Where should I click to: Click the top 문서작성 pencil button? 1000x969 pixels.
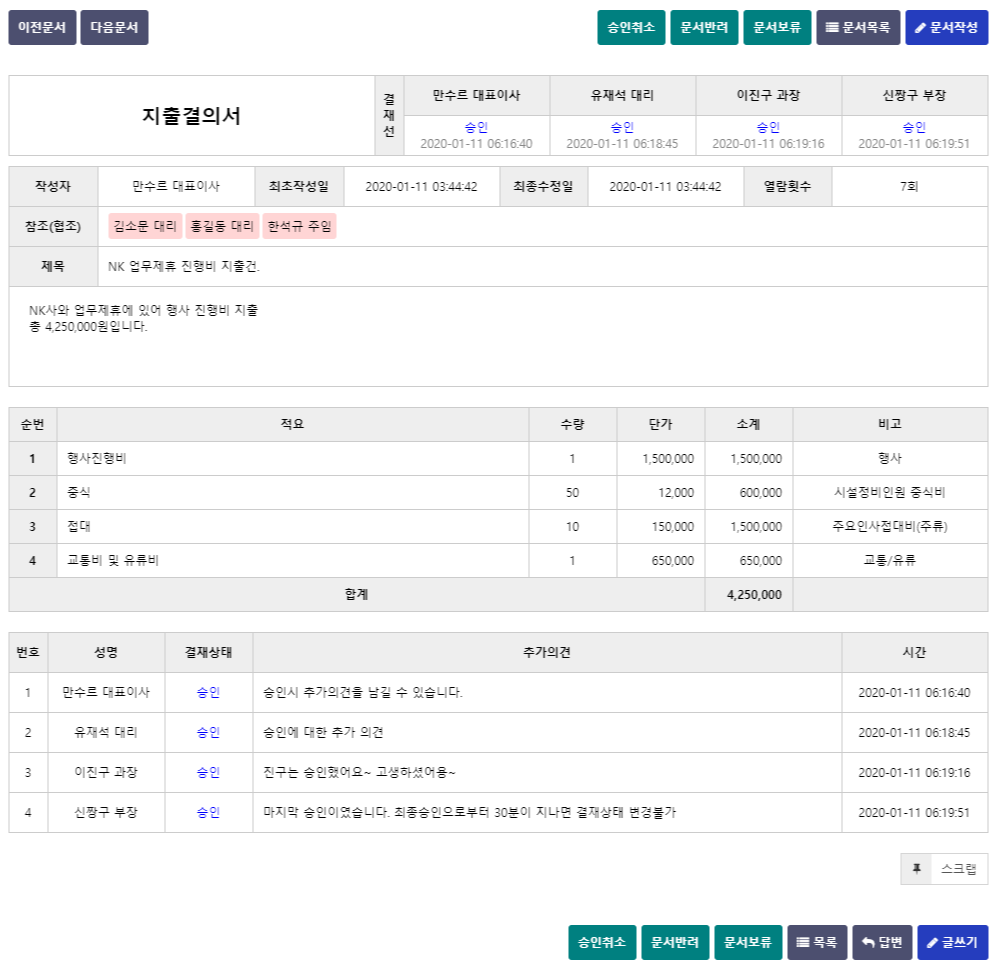tap(946, 28)
